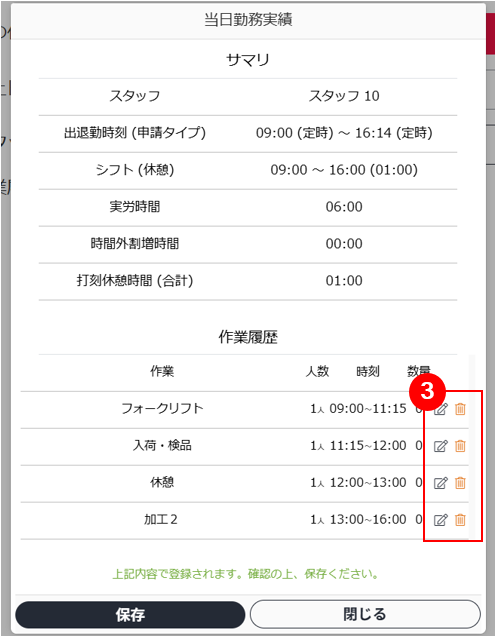
Task: Click the 閉じる button
Action: [x=365, y=615]
